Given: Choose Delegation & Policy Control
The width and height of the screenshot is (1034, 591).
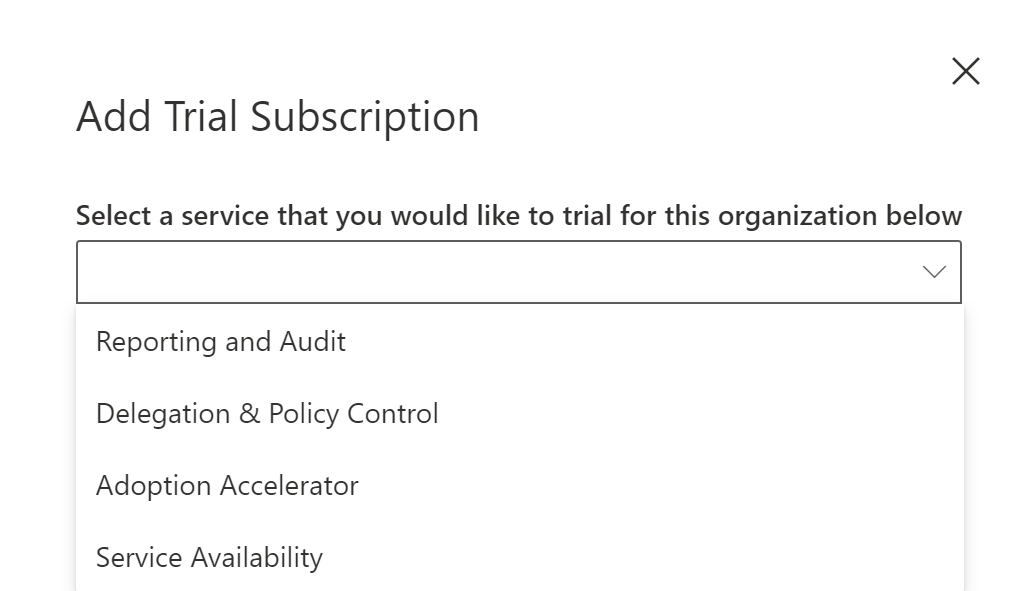Looking at the screenshot, I should (267, 414).
